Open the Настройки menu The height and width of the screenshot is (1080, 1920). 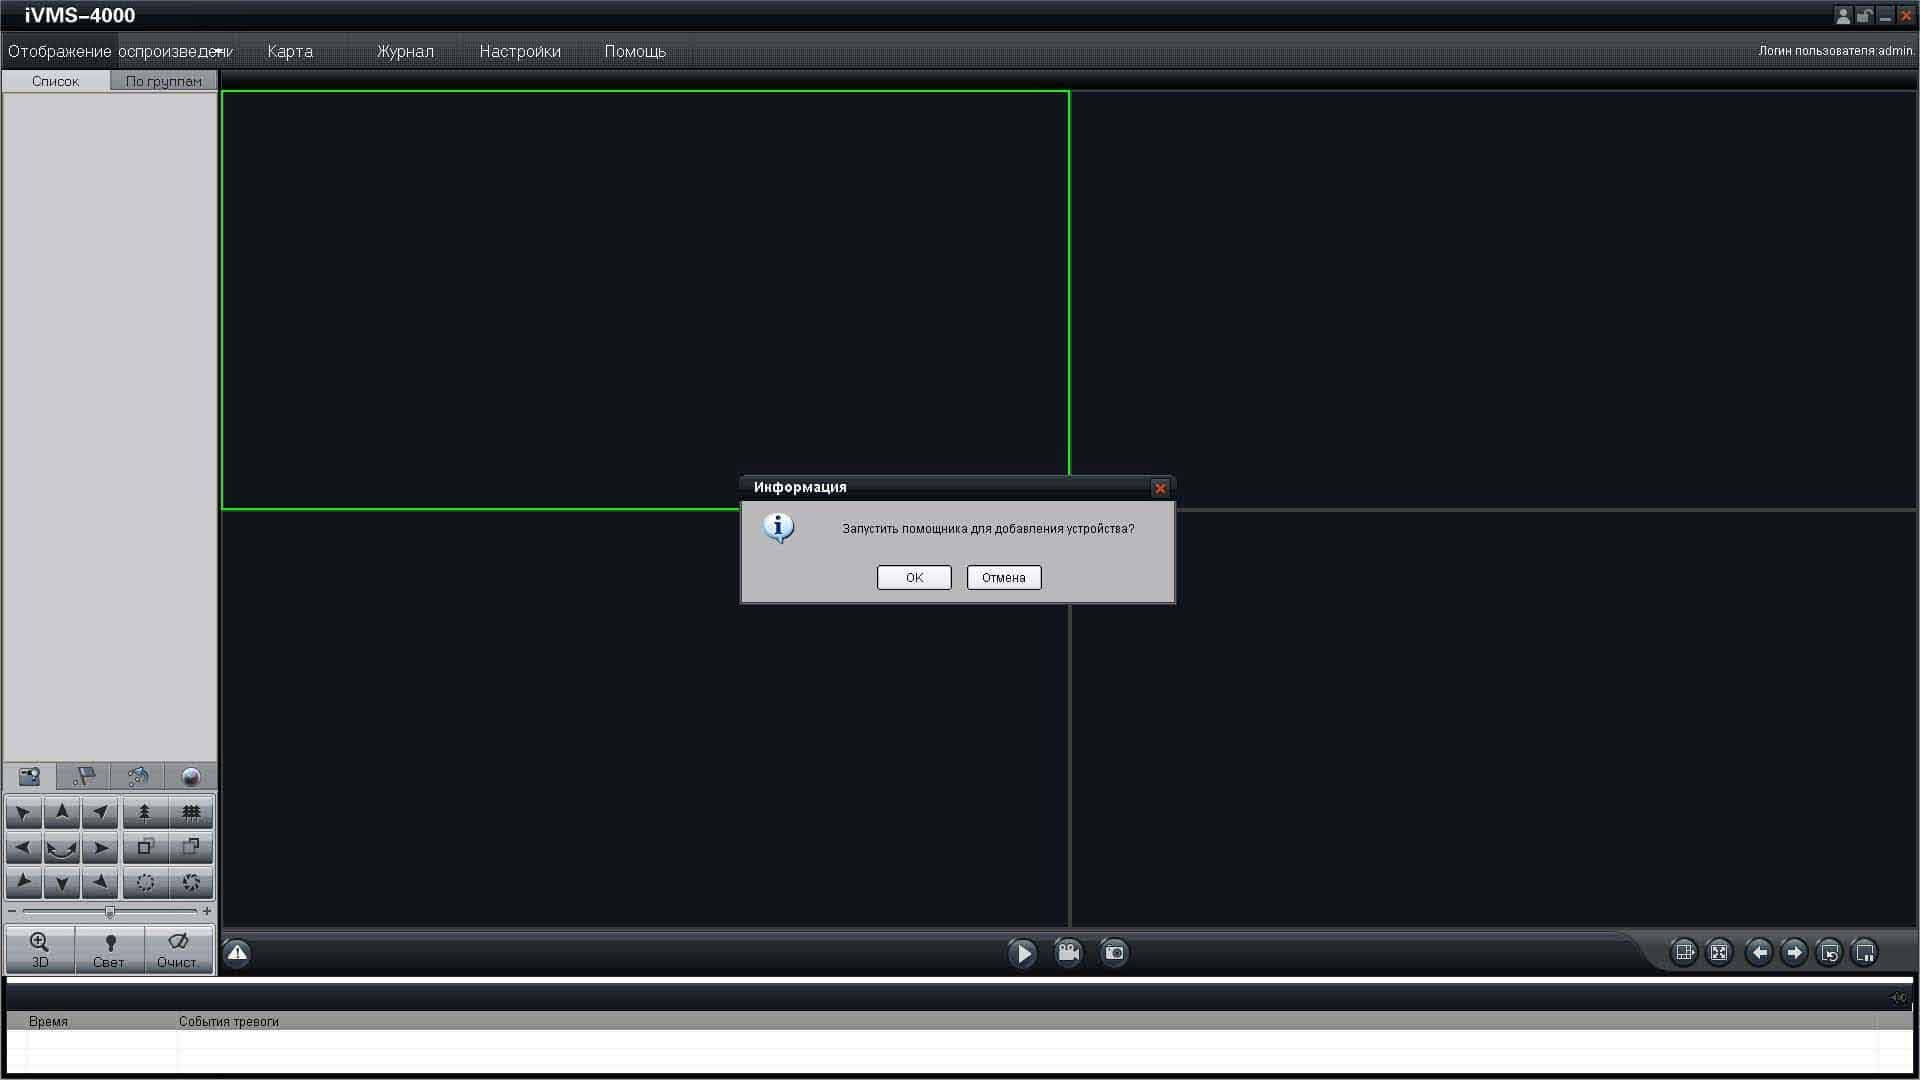[x=520, y=51]
